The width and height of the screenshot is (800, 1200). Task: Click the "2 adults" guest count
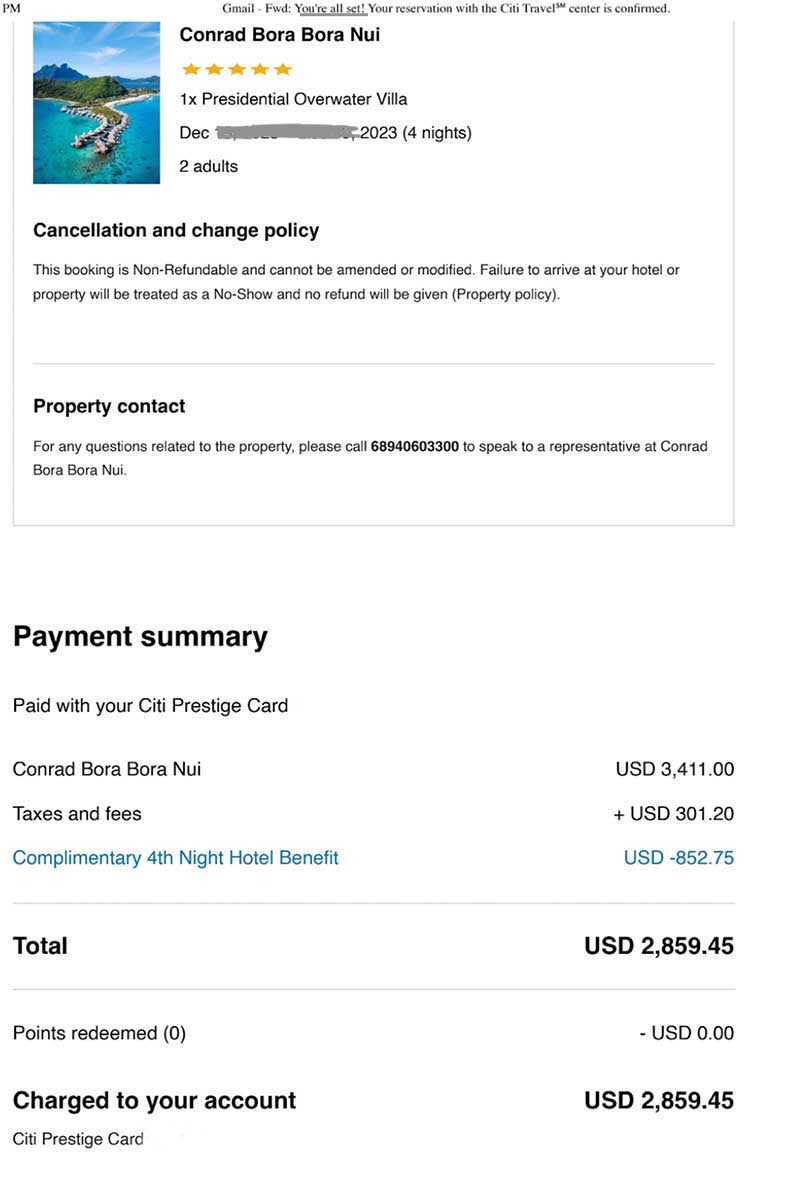click(x=208, y=167)
